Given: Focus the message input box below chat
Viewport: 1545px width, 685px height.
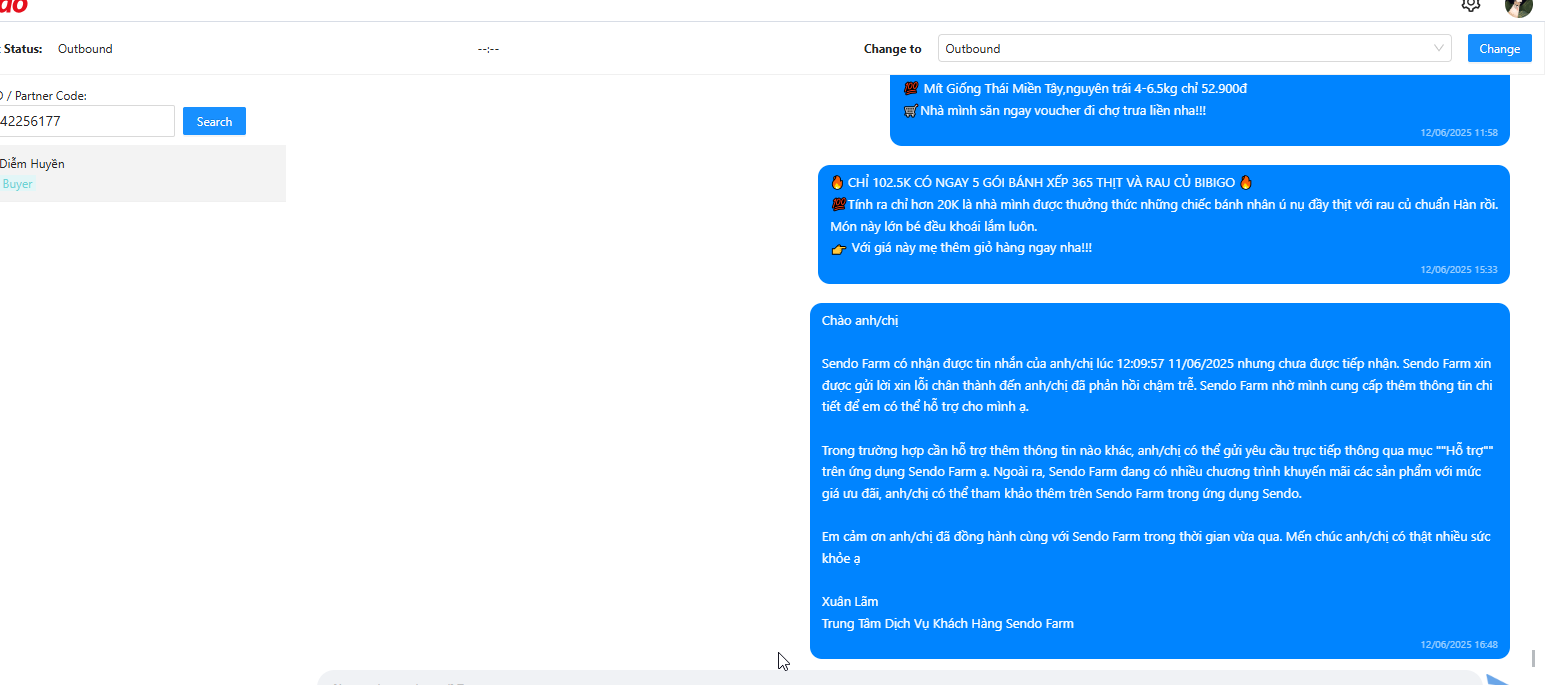Looking at the screenshot, I should [x=900, y=679].
